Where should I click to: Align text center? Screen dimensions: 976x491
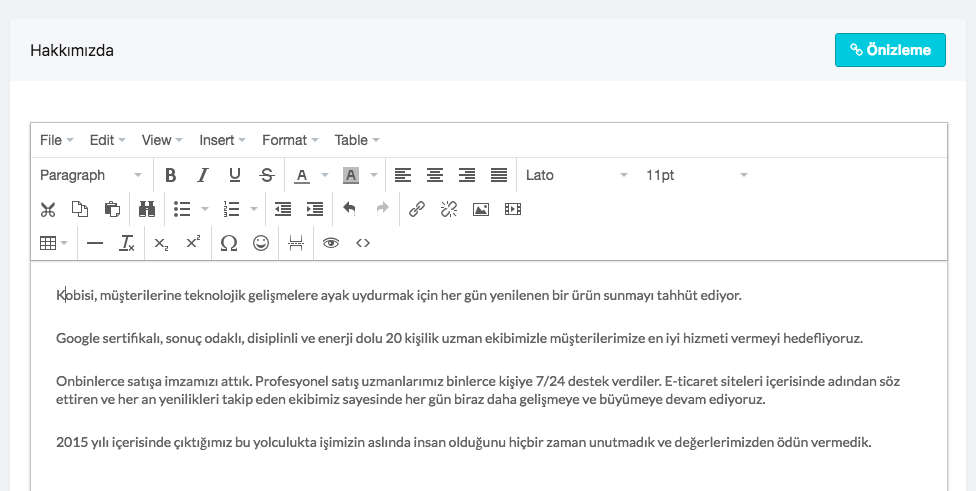coord(434,175)
